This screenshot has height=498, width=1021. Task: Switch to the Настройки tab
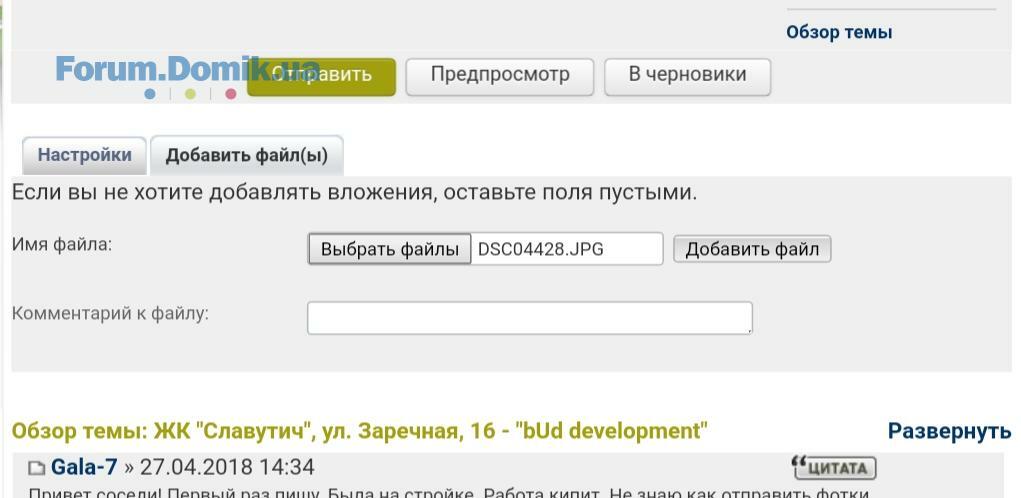pyautogui.click(x=84, y=155)
